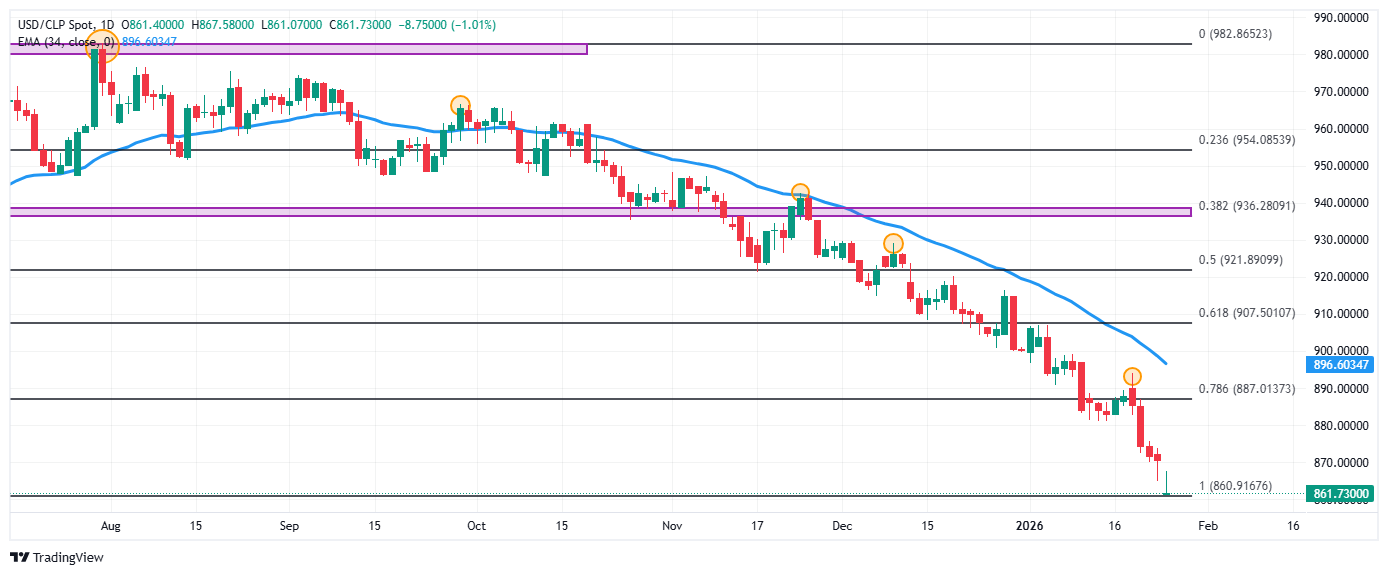Click the 2026 label on the time axis

point(1029,525)
